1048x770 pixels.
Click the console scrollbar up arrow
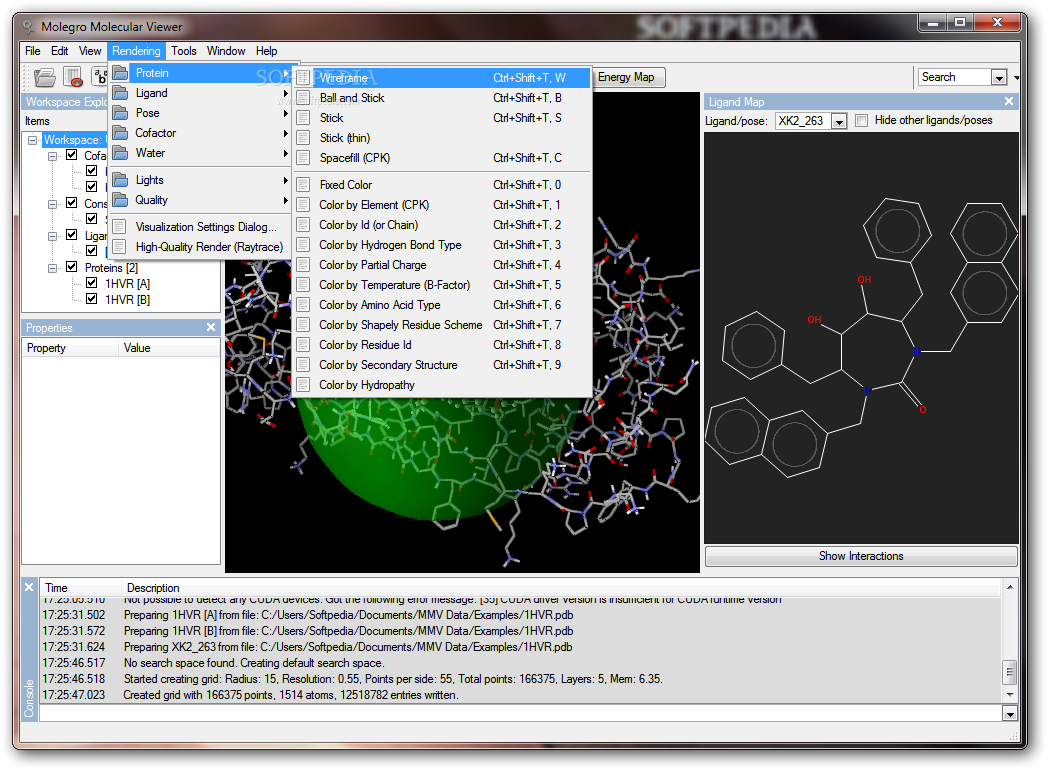coord(1009,587)
